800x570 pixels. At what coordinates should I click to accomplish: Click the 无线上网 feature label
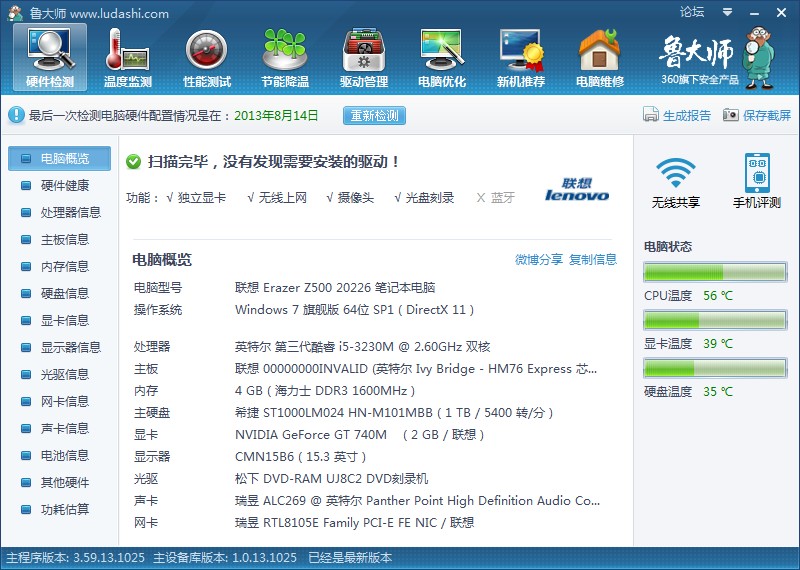point(282,197)
